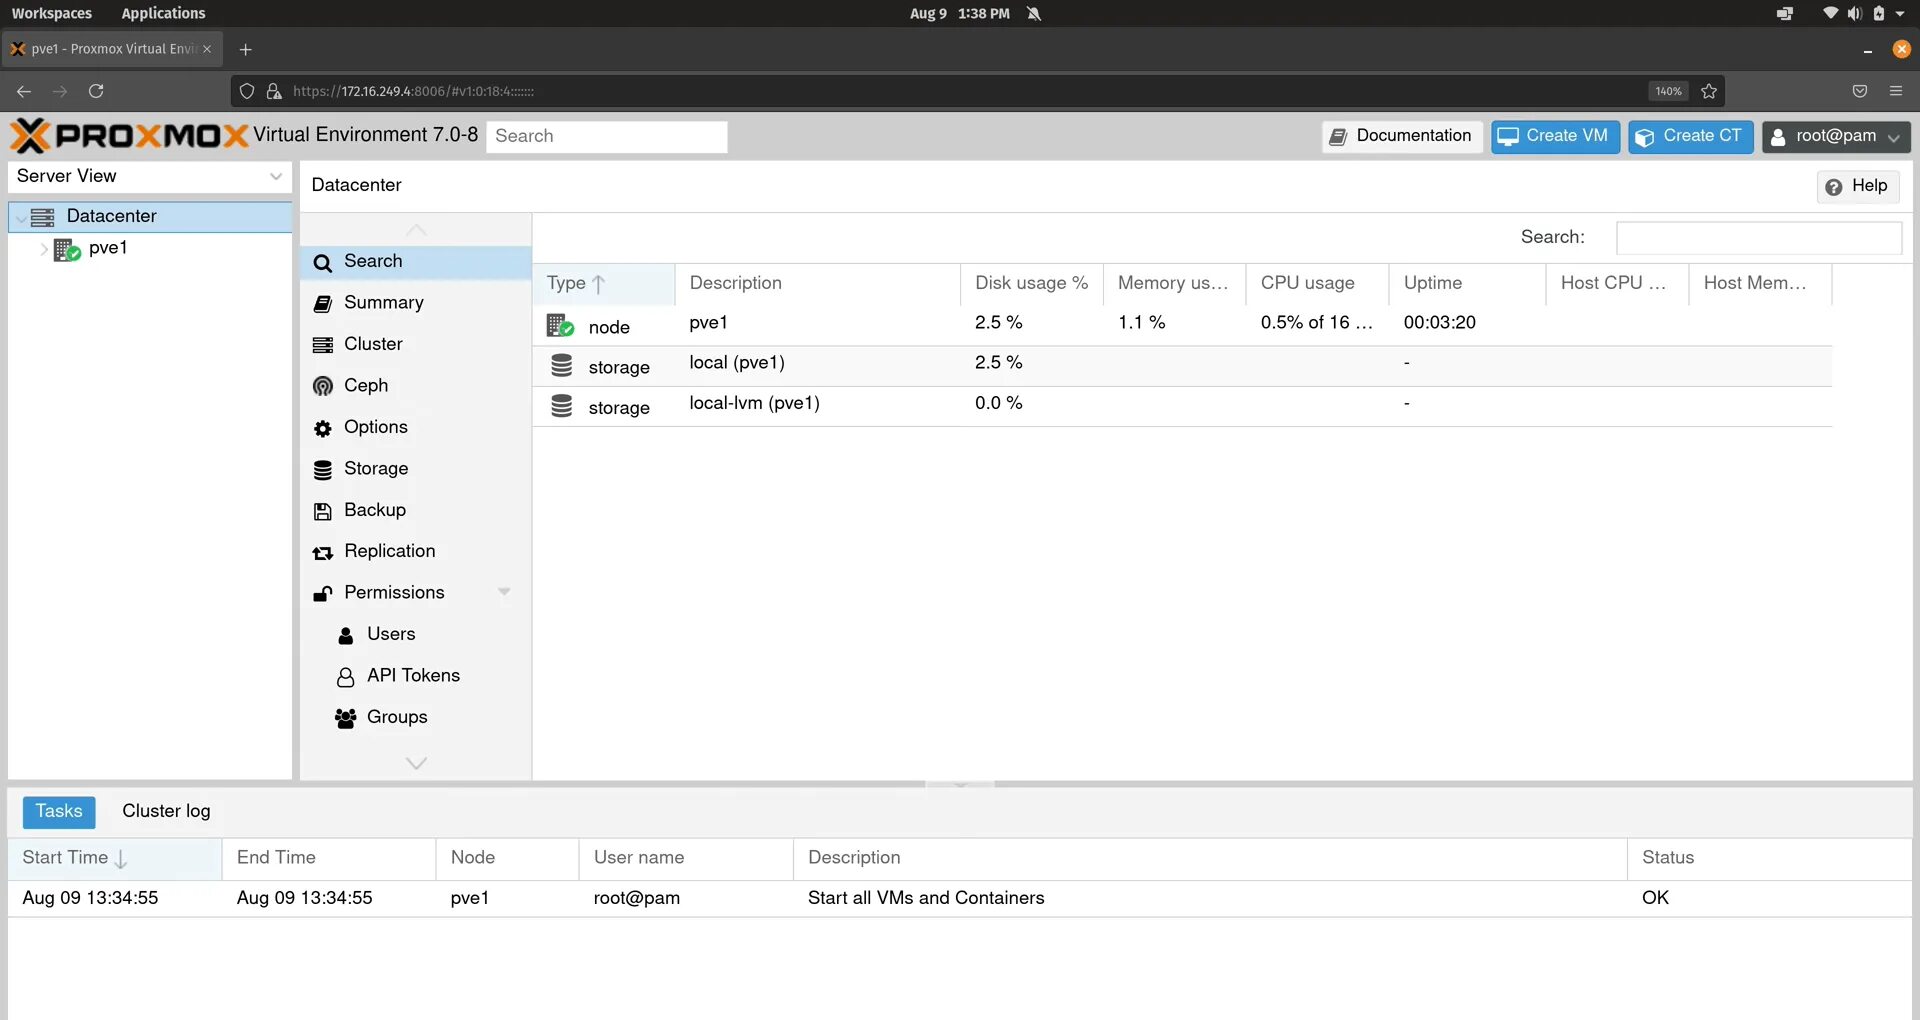Switch to the Tasks tab
The width and height of the screenshot is (1920, 1020).
pos(59,812)
